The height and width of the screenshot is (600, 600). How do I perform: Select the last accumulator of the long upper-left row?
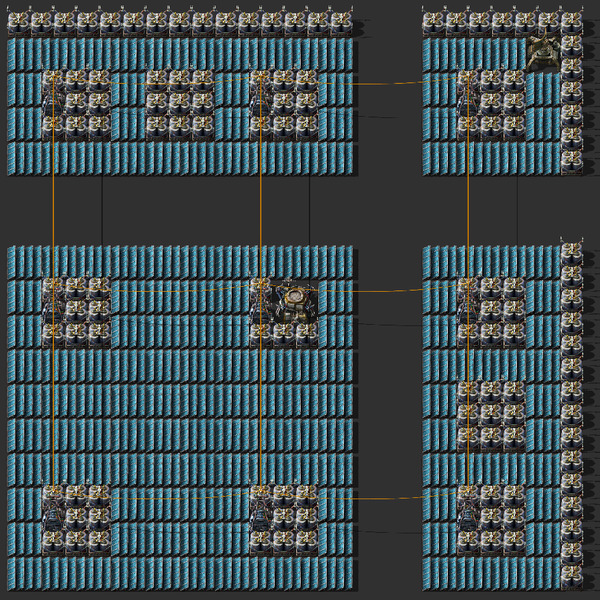tap(341, 23)
